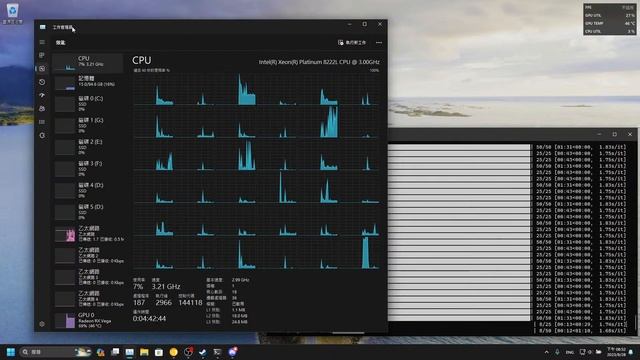The height and width of the screenshot is (360, 640).
Task: Open the yellow circle taskbar app
Action: (x=173, y=352)
